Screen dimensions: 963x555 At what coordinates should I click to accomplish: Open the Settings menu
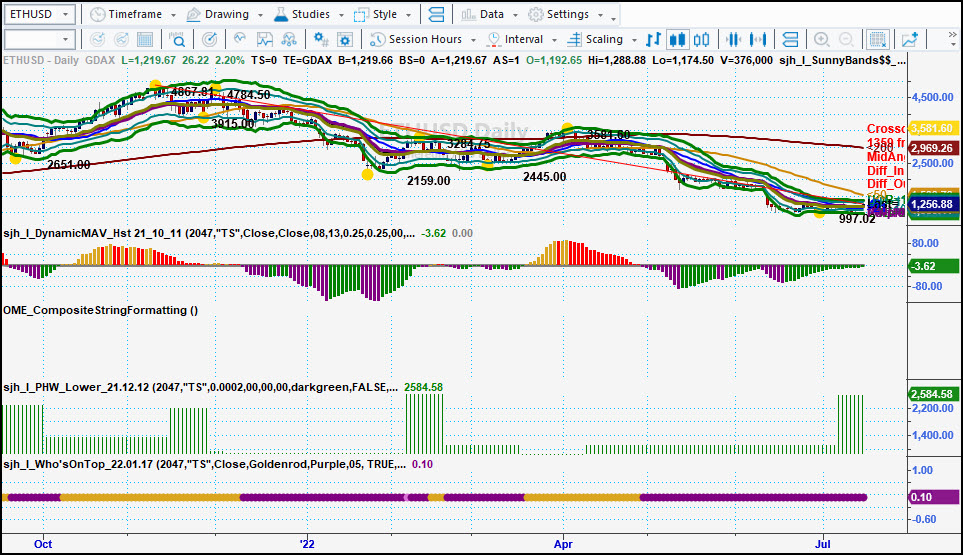coord(559,14)
